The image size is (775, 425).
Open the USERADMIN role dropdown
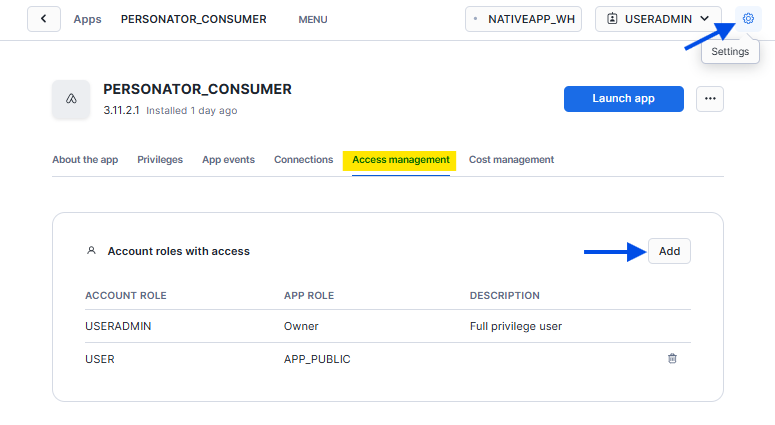tap(658, 19)
